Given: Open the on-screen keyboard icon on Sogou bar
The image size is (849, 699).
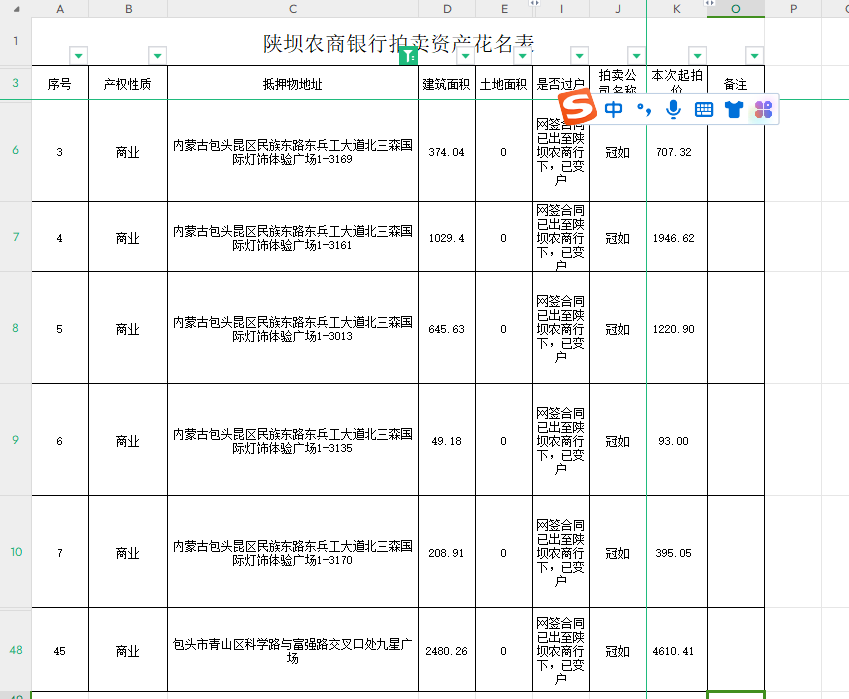Looking at the screenshot, I should click(703, 108).
